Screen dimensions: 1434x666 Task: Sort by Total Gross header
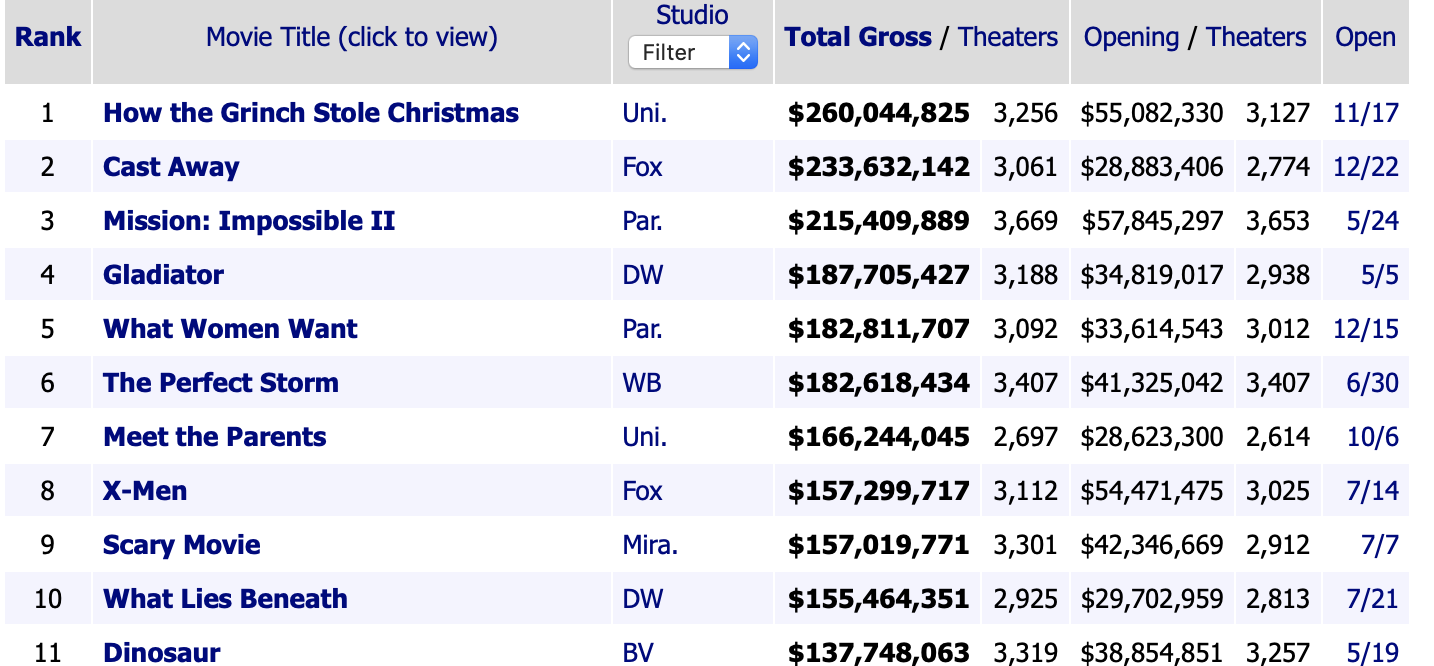click(x=858, y=38)
